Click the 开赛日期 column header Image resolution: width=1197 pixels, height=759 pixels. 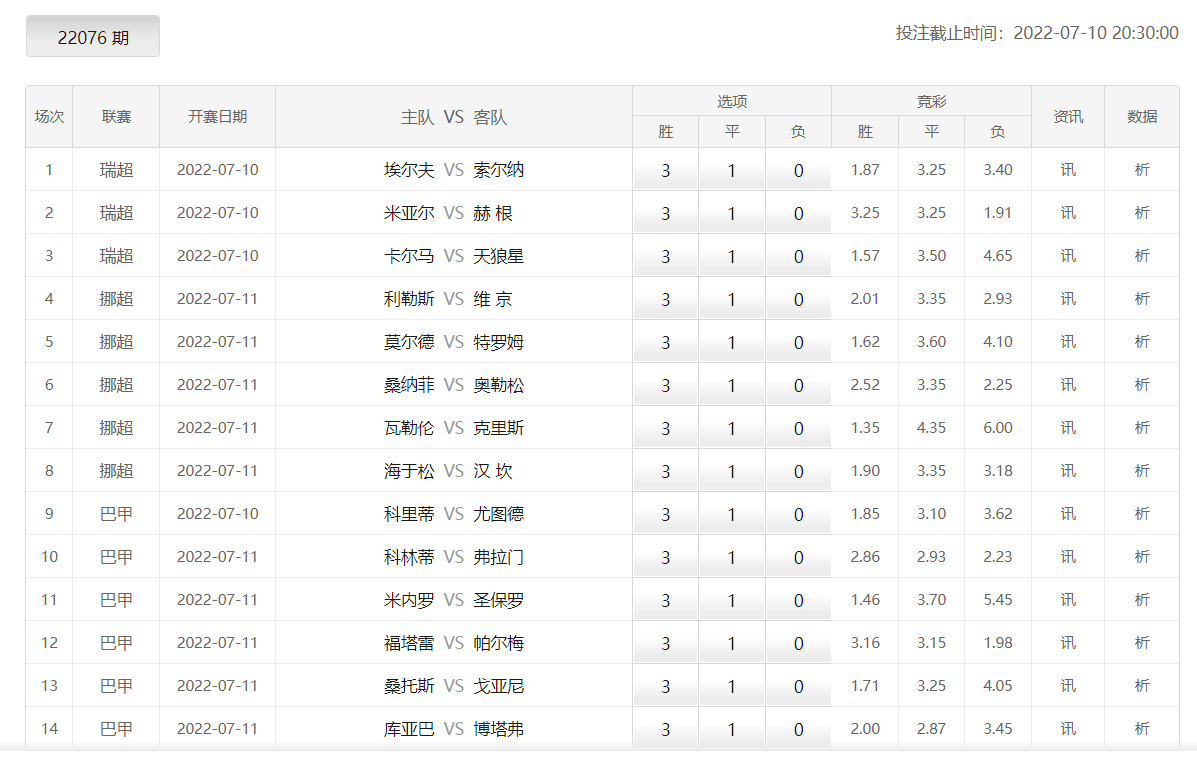[x=218, y=117]
